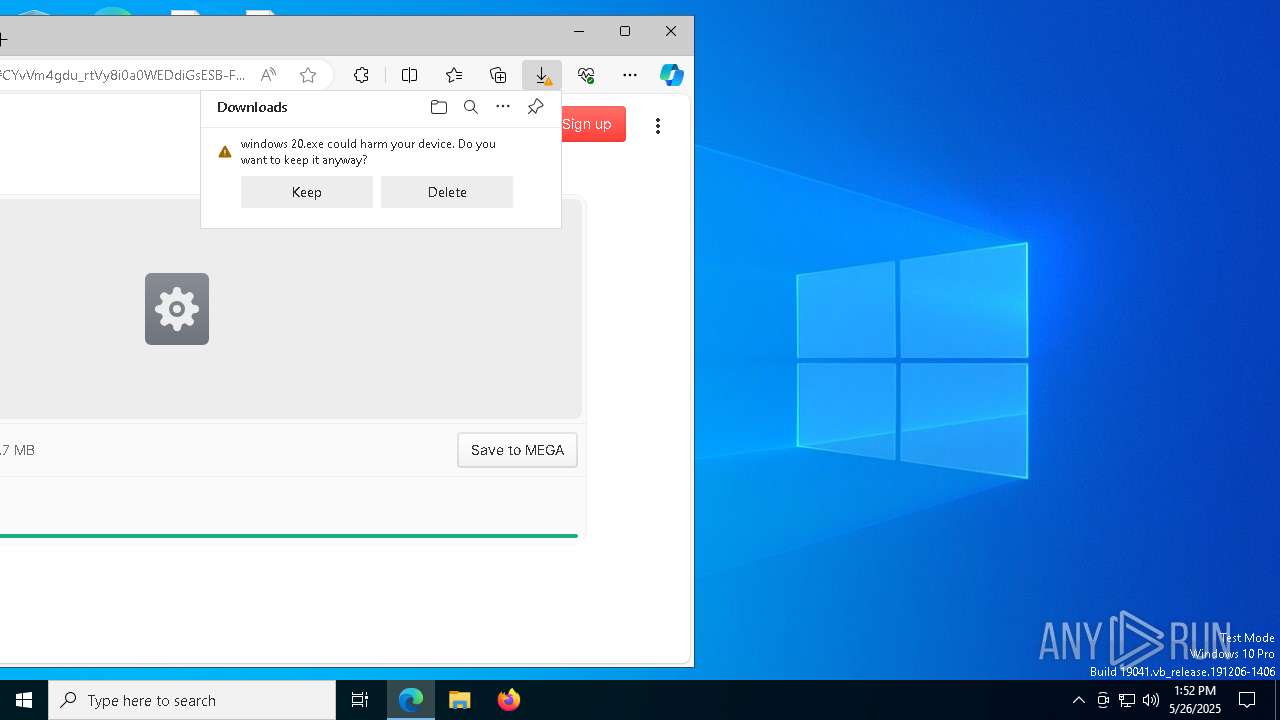
Task: Toggle the Downloads toolbar icon
Action: coord(542,75)
